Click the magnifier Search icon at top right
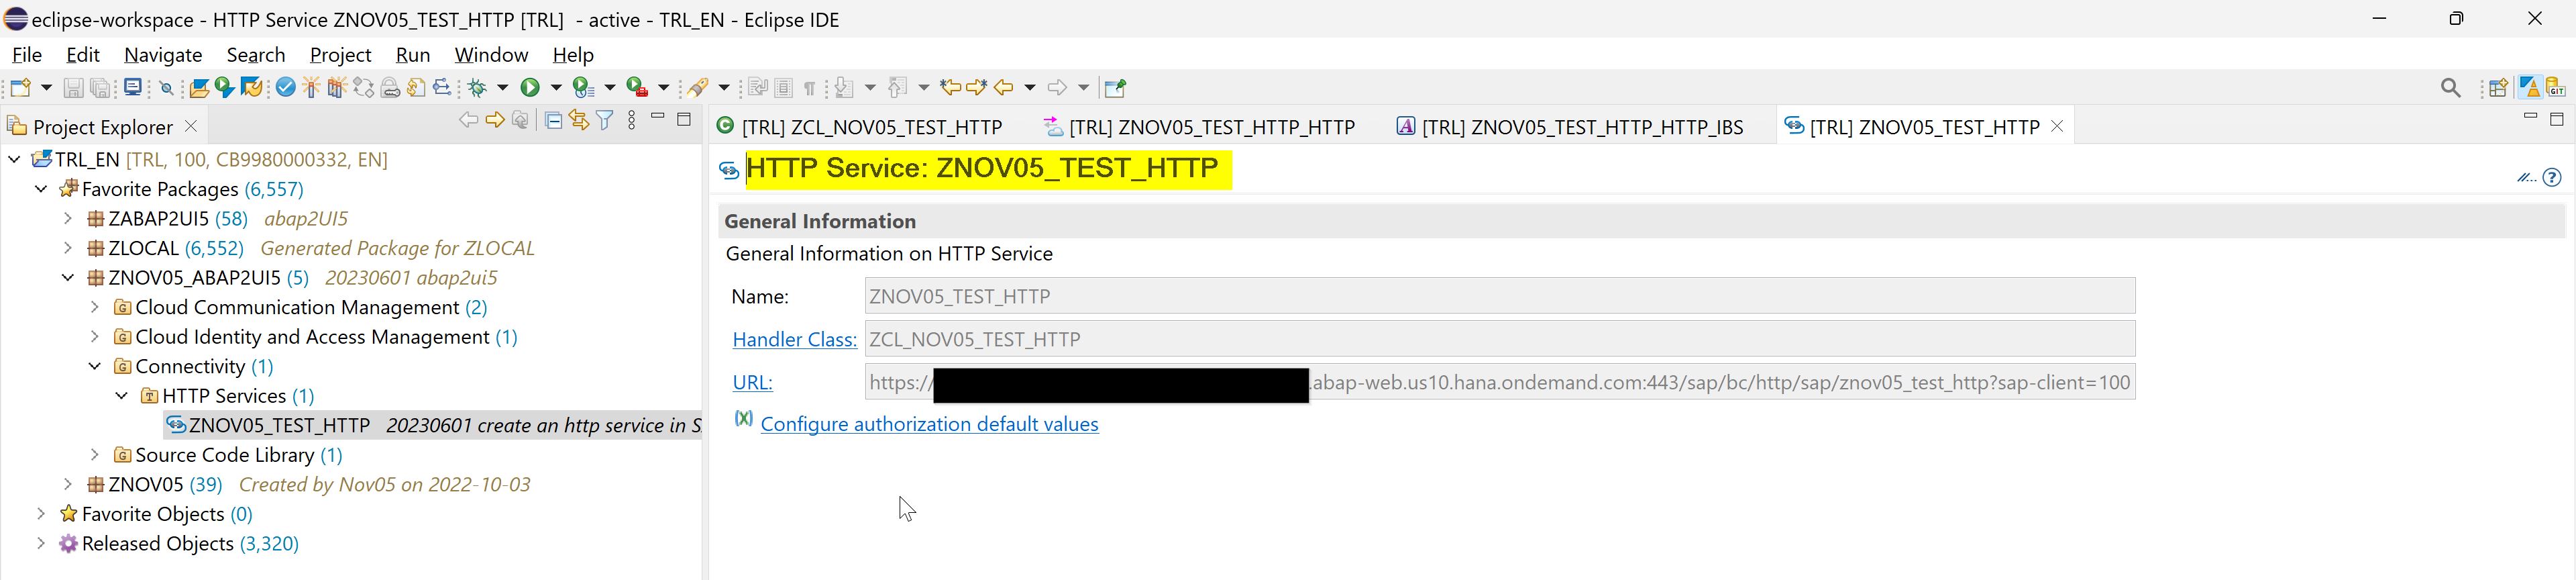Image resolution: width=2576 pixels, height=580 pixels. click(2450, 88)
